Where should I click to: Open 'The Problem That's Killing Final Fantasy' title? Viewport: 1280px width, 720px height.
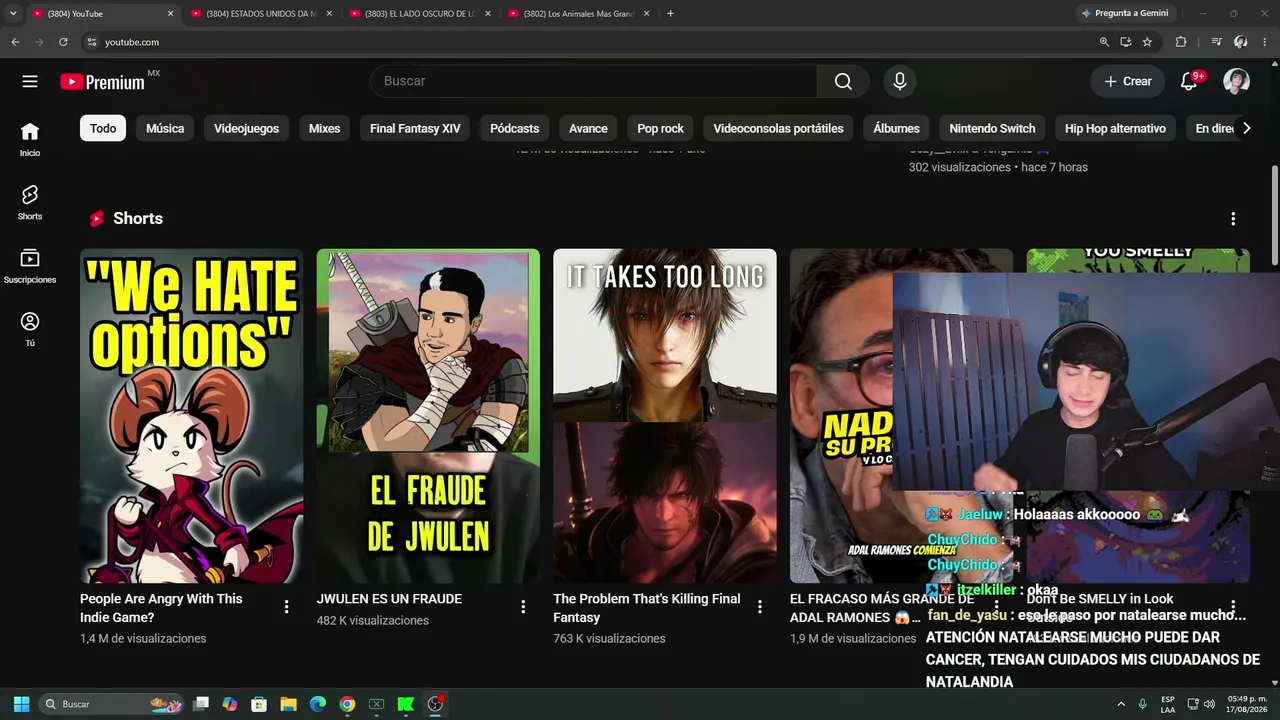pos(647,608)
